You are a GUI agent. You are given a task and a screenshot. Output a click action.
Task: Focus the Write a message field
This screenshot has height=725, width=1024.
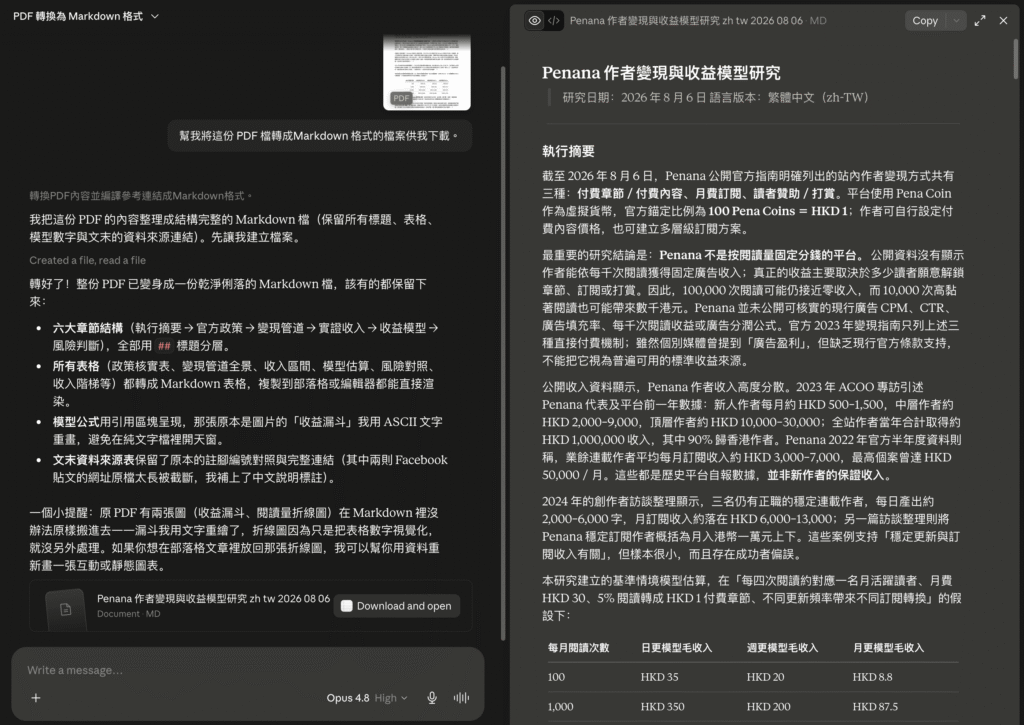click(247, 670)
